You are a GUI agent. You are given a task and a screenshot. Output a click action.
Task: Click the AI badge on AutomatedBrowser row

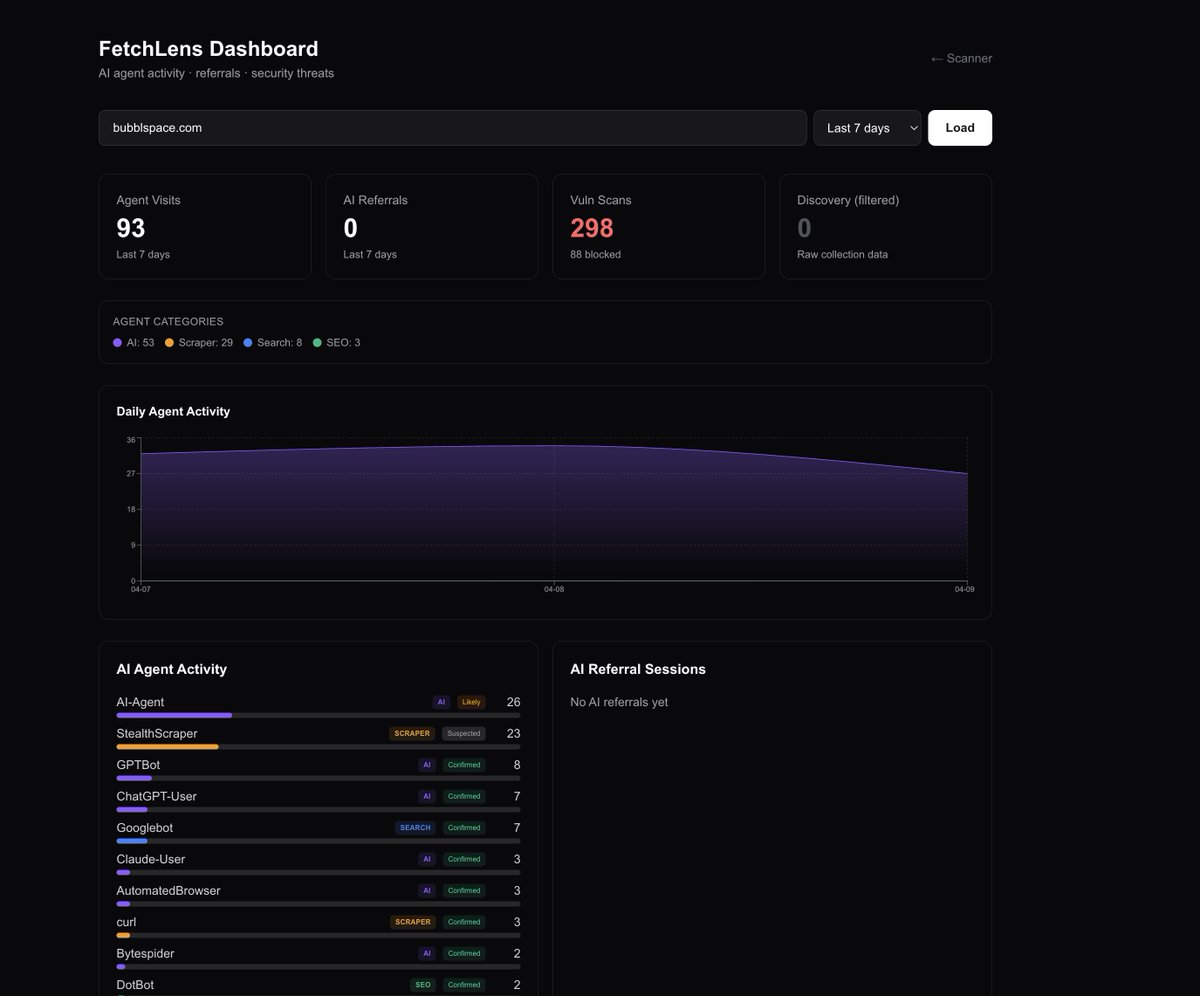click(x=427, y=890)
